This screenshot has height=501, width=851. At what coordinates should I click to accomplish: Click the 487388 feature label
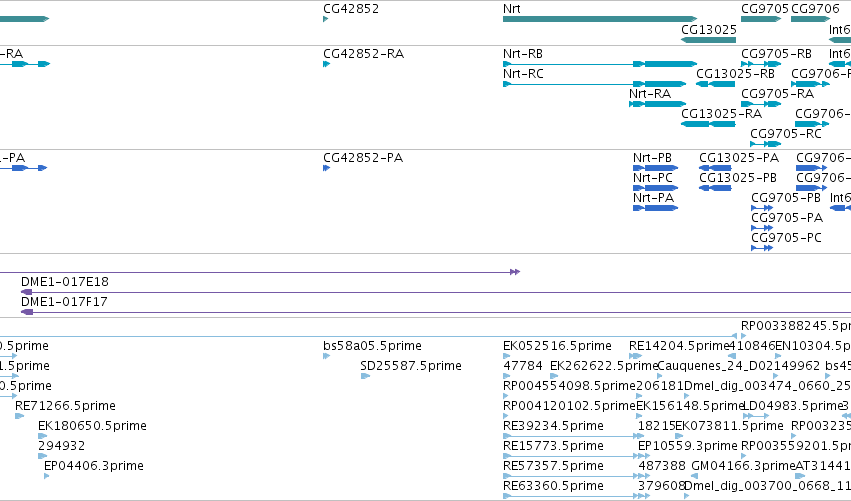point(662,466)
